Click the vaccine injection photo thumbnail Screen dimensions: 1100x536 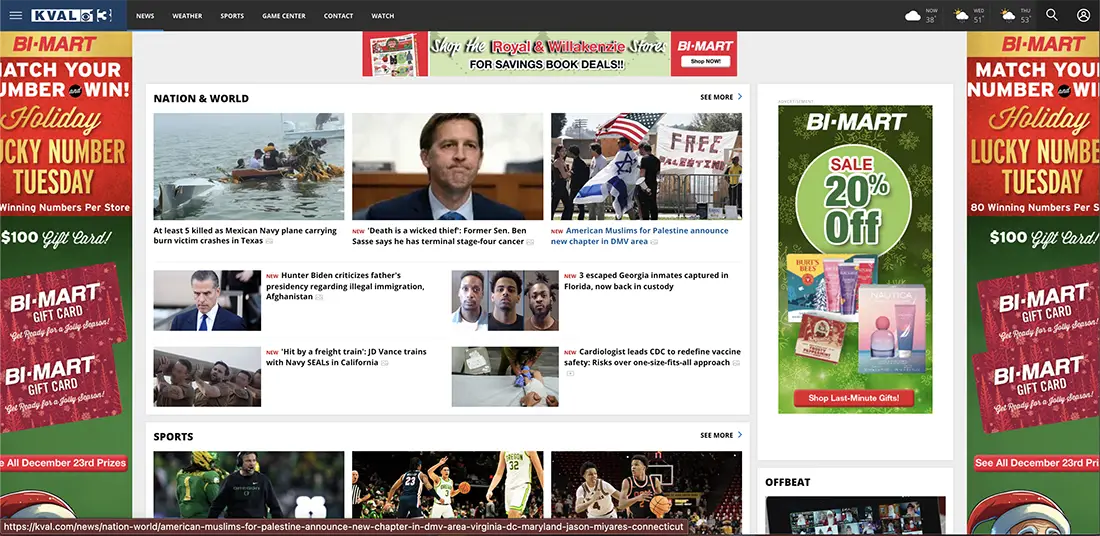coord(505,377)
